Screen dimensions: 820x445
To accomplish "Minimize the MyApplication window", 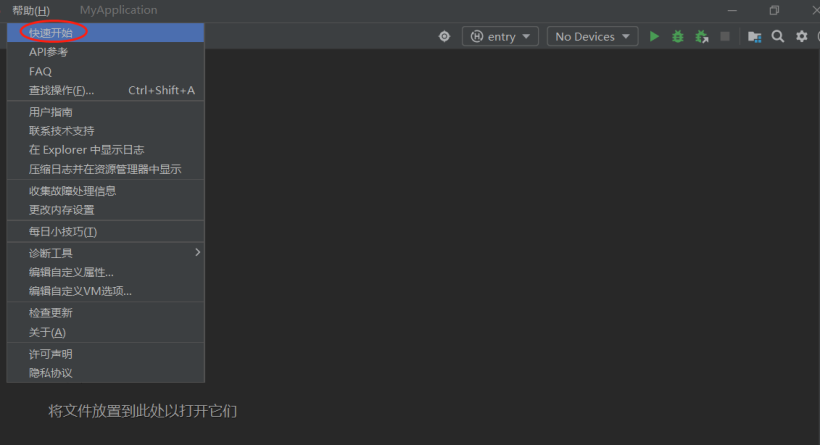I will (x=732, y=10).
